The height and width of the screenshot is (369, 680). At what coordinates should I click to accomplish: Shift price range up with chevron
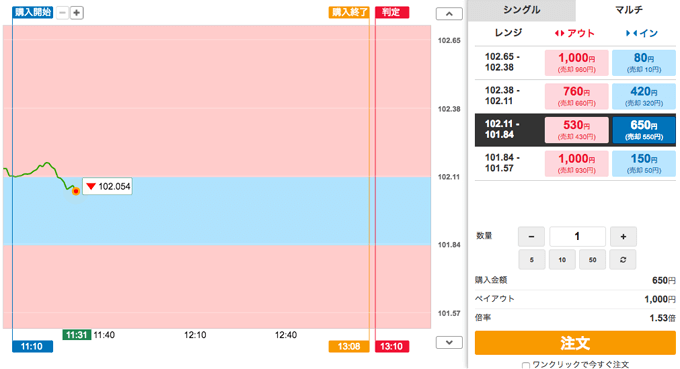click(x=449, y=14)
